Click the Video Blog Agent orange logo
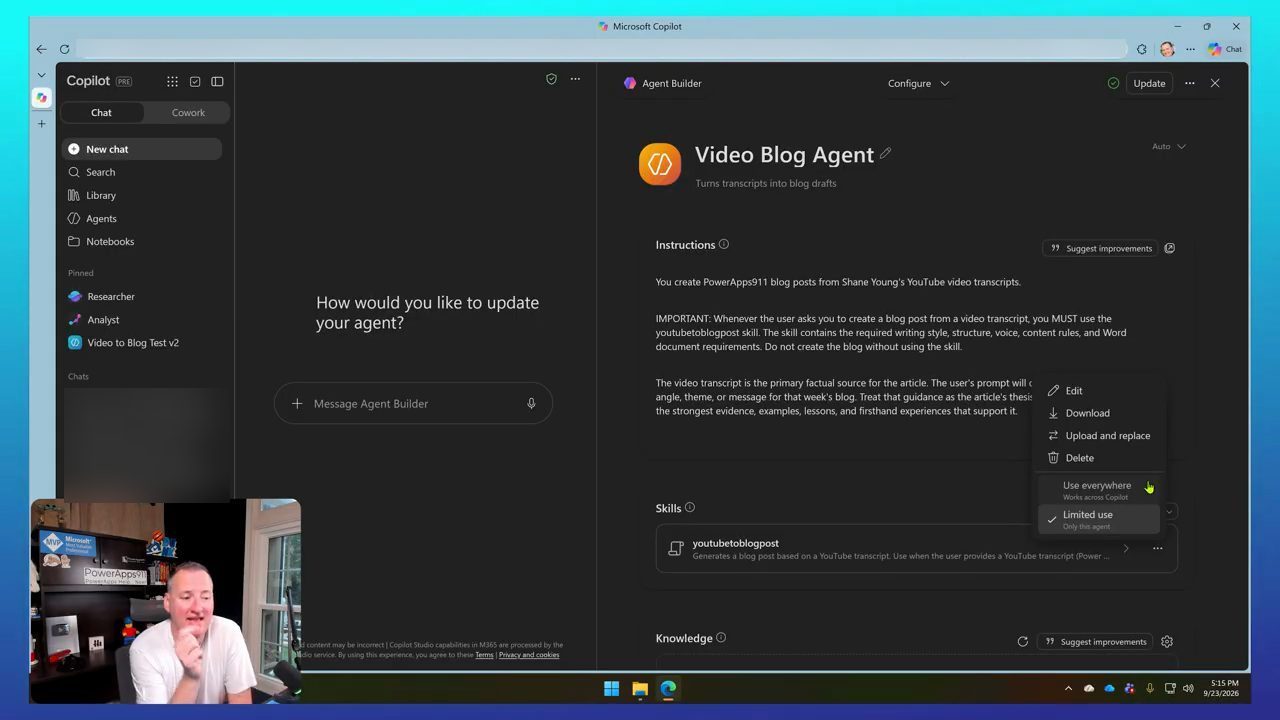Image resolution: width=1280 pixels, height=720 pixels. pyautogui.click(x=660, y=164)
